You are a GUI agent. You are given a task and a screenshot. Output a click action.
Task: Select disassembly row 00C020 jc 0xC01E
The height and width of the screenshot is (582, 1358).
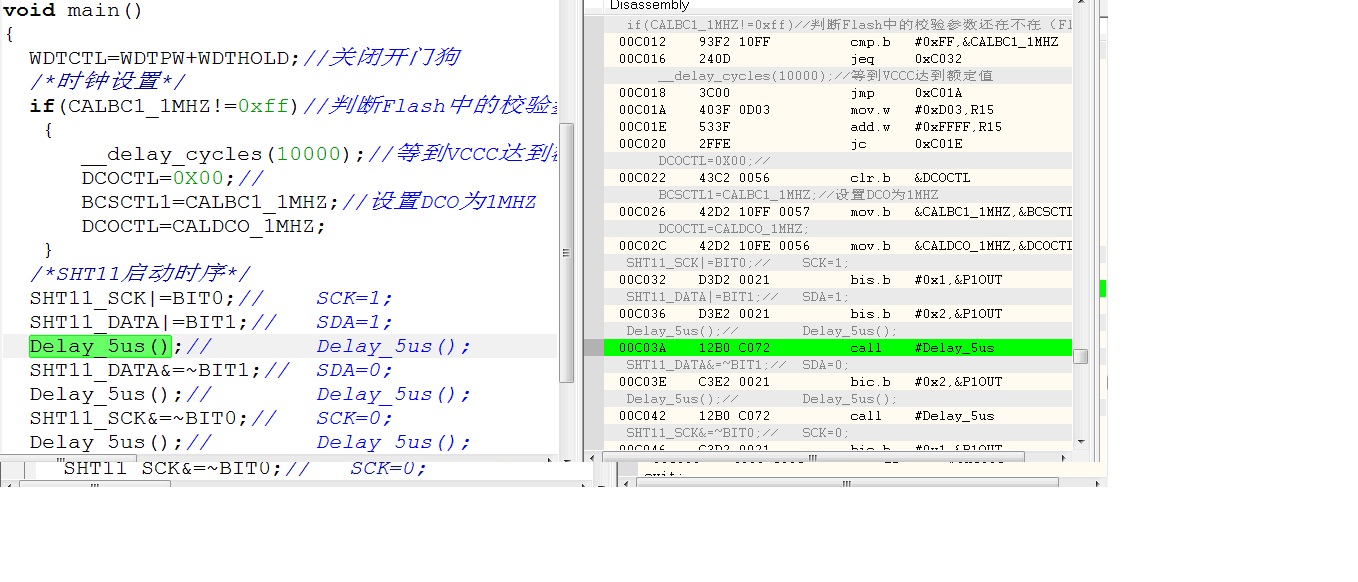pyautogui.click(x=838, y=144)
